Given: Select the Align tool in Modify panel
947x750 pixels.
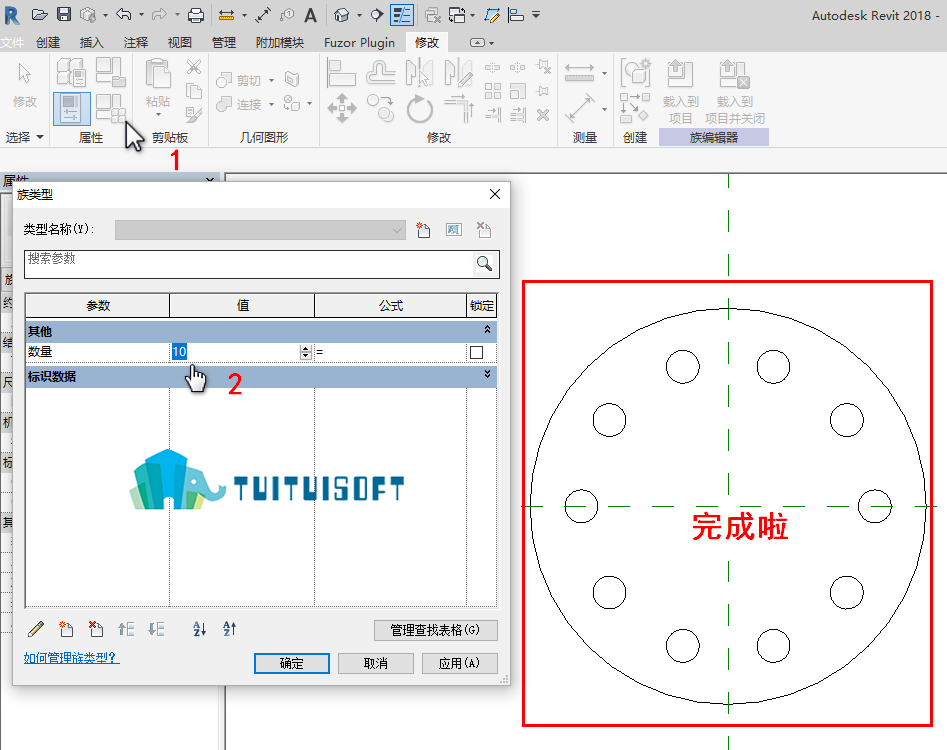Looking at the screenshot, I should click(x=341, y=73).
